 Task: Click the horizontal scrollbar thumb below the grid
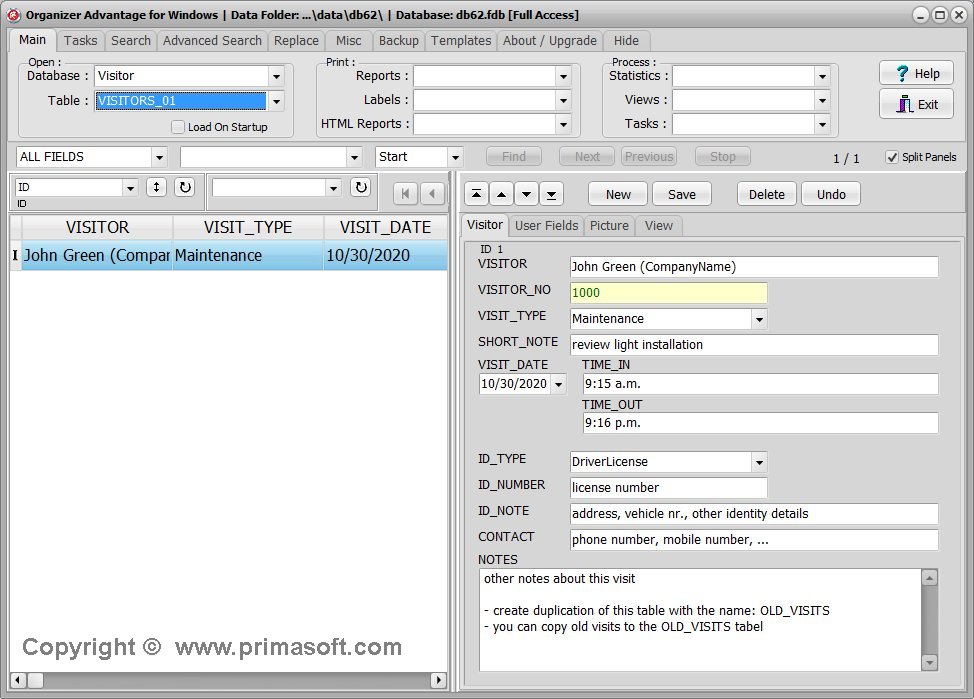pos(35,680)
